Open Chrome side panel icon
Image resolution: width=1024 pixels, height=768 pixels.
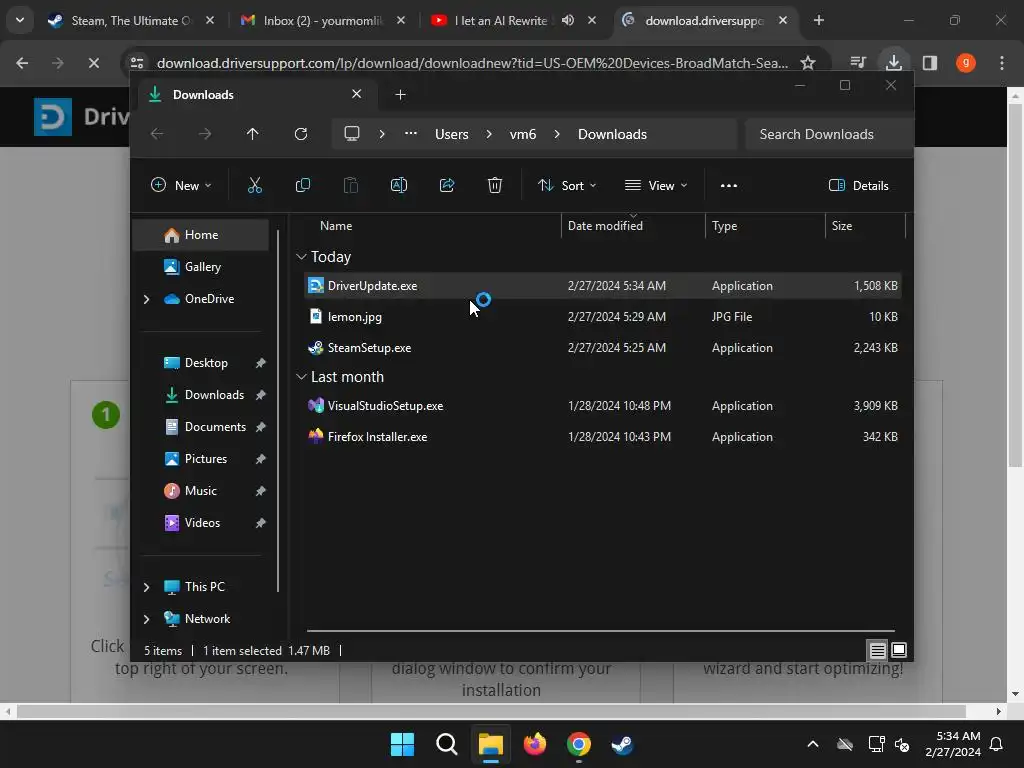click(930, 63)
